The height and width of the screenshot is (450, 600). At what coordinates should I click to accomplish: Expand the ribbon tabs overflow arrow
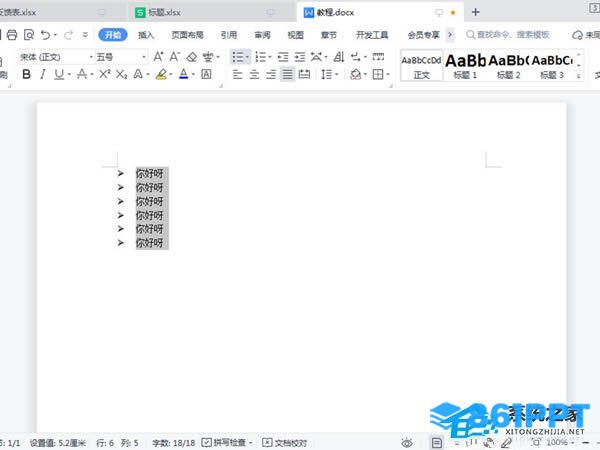point(451,35)
